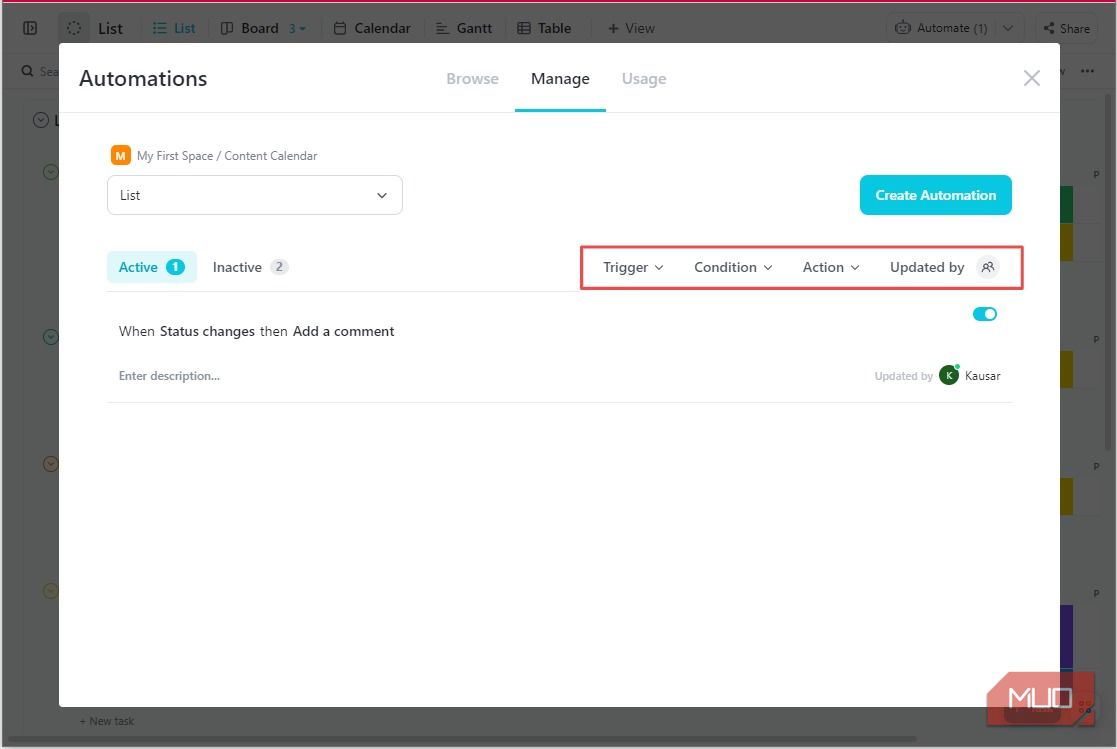Disable the Status changes automation toggle
Image resolution: width=1117 pixels, height=749 pixels.
tap(985, 313)
